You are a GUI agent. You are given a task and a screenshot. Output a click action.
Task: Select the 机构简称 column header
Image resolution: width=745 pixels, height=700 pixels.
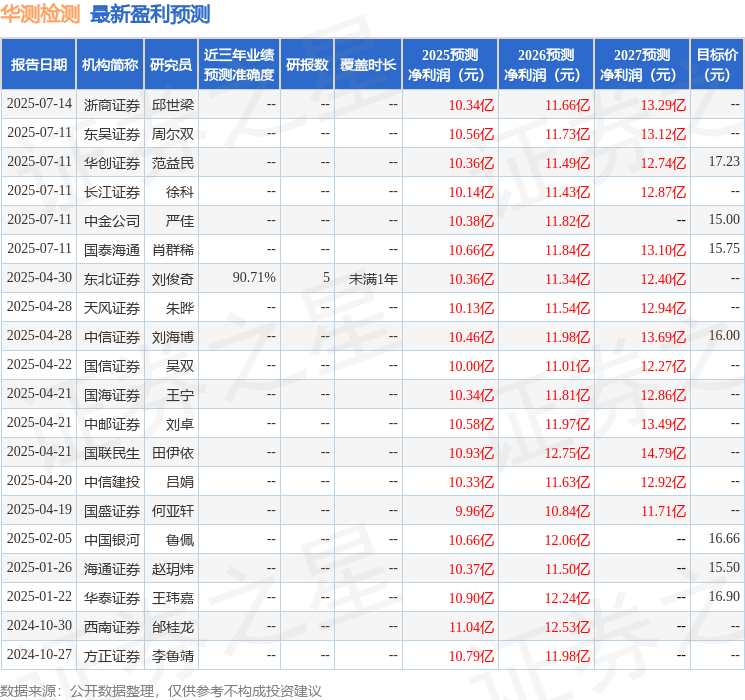click(x=110, y=65)
